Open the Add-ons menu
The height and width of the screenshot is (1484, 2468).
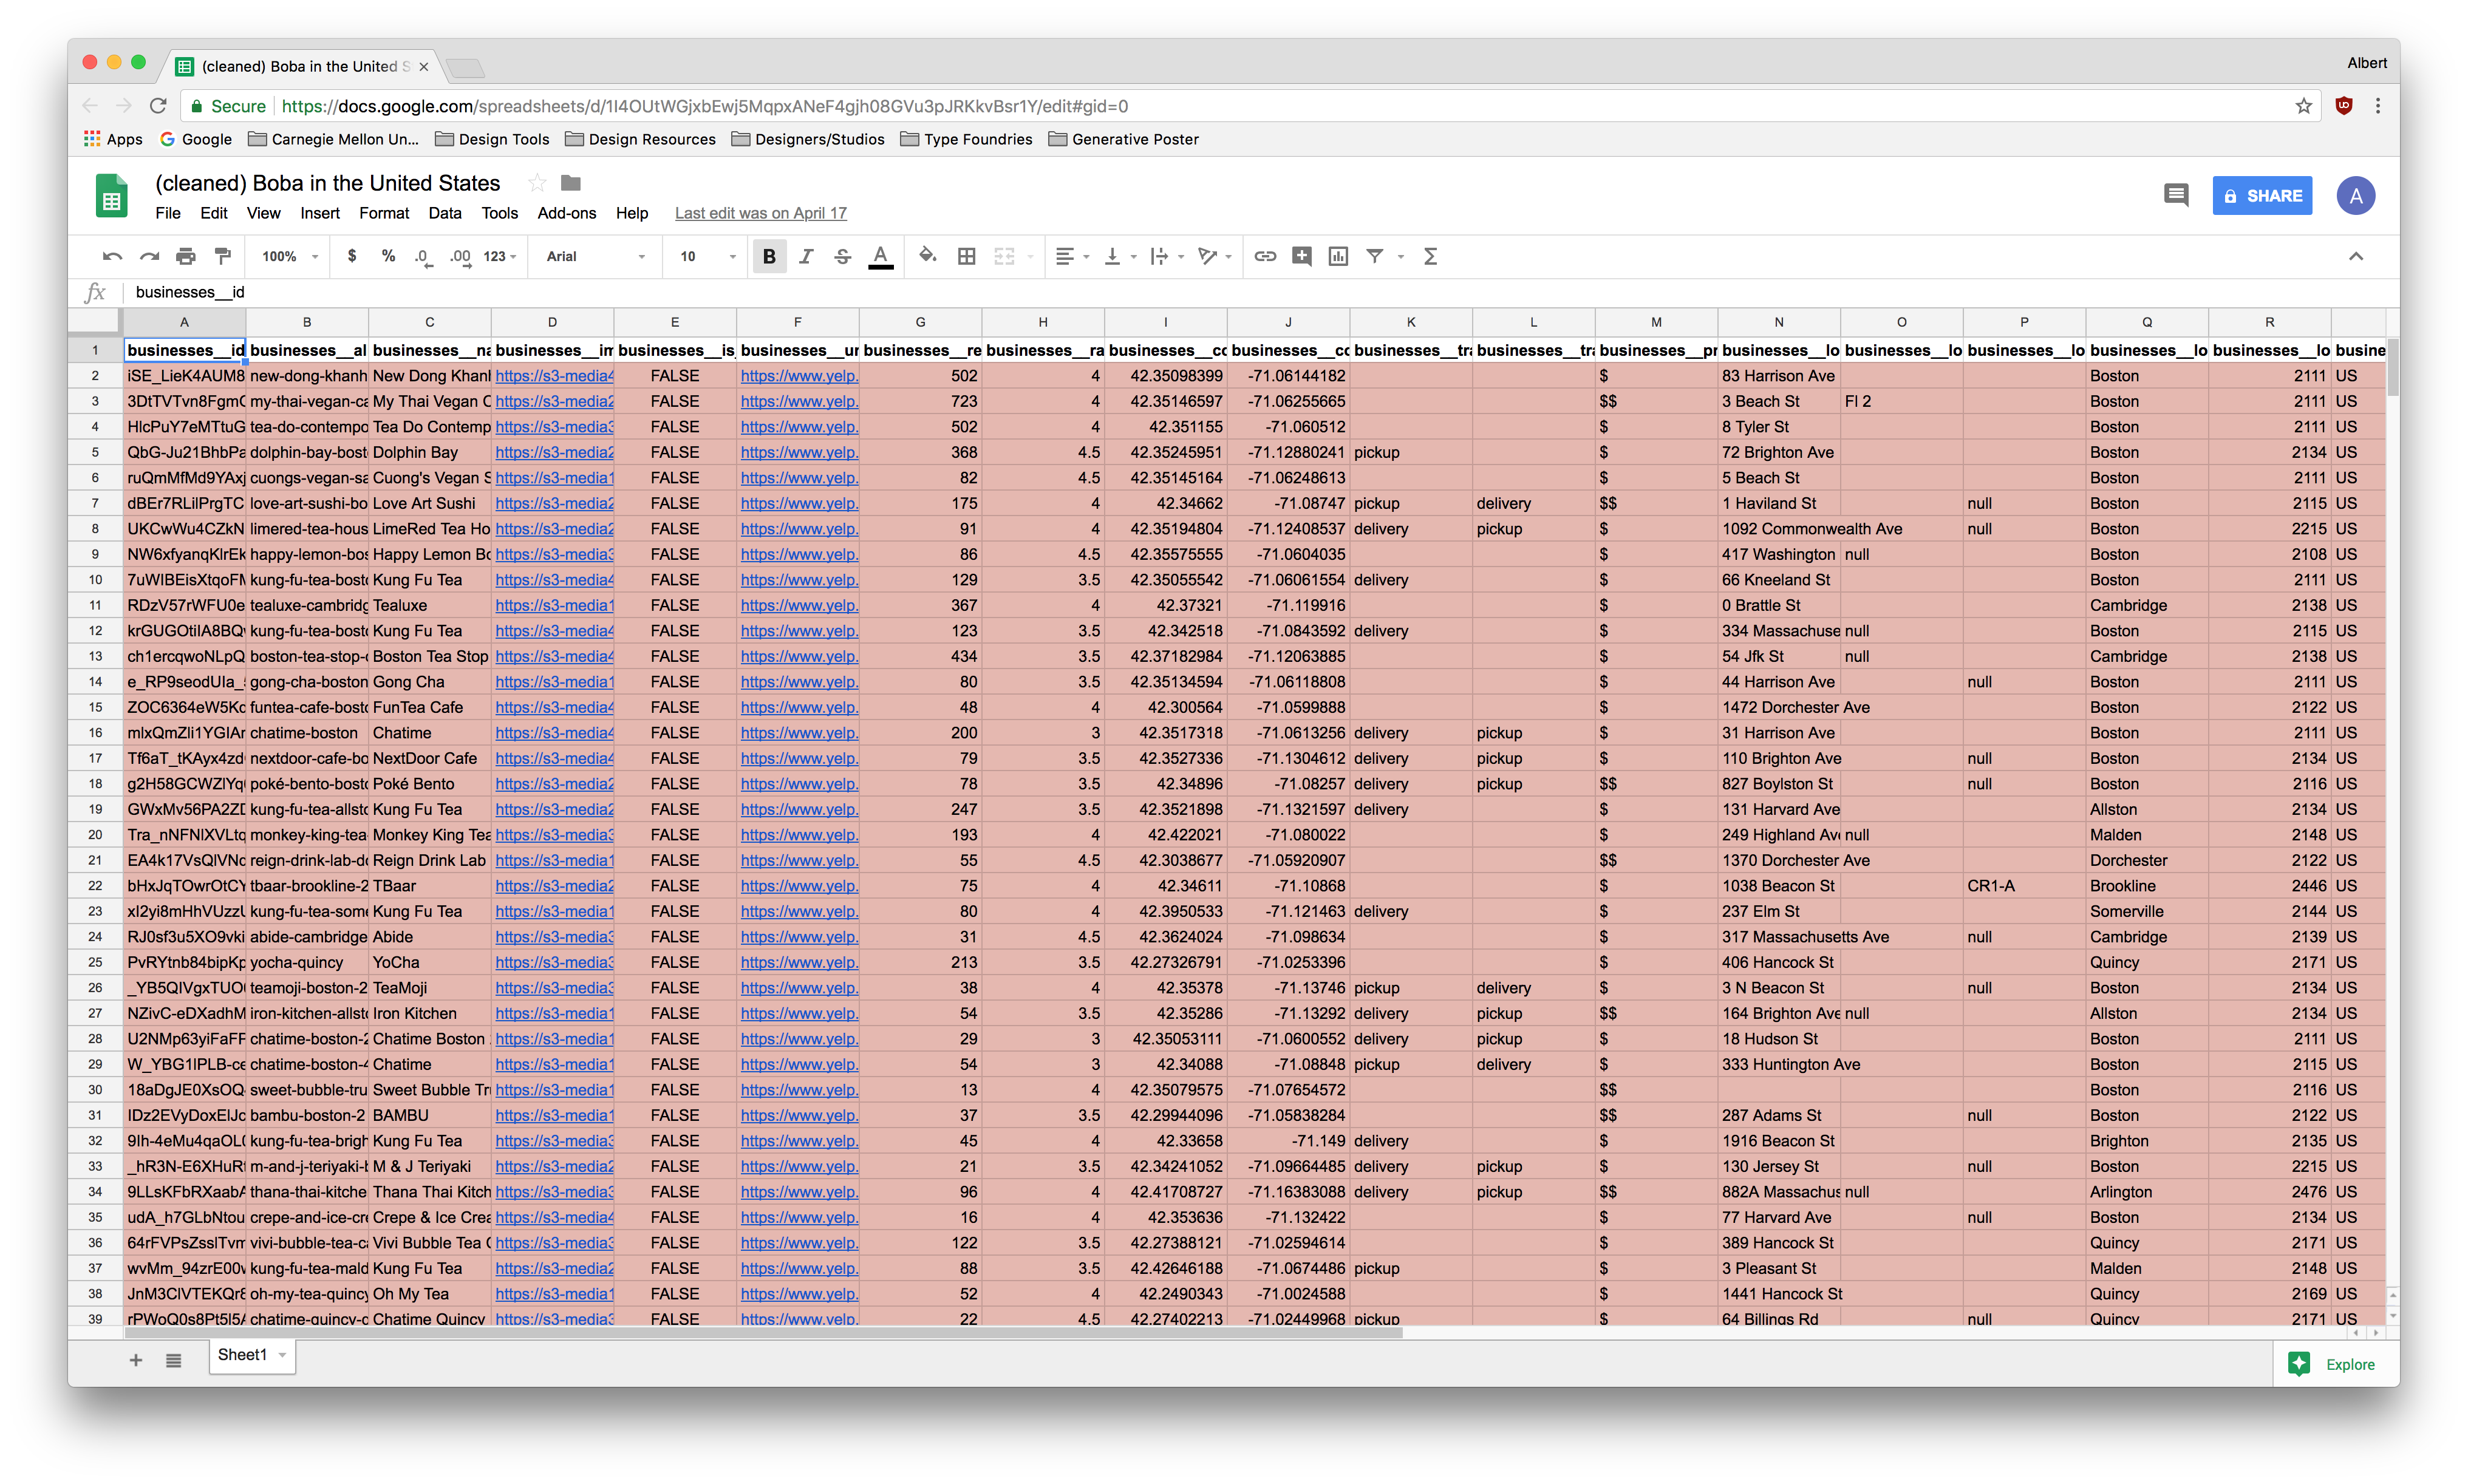tap(567, 213)
